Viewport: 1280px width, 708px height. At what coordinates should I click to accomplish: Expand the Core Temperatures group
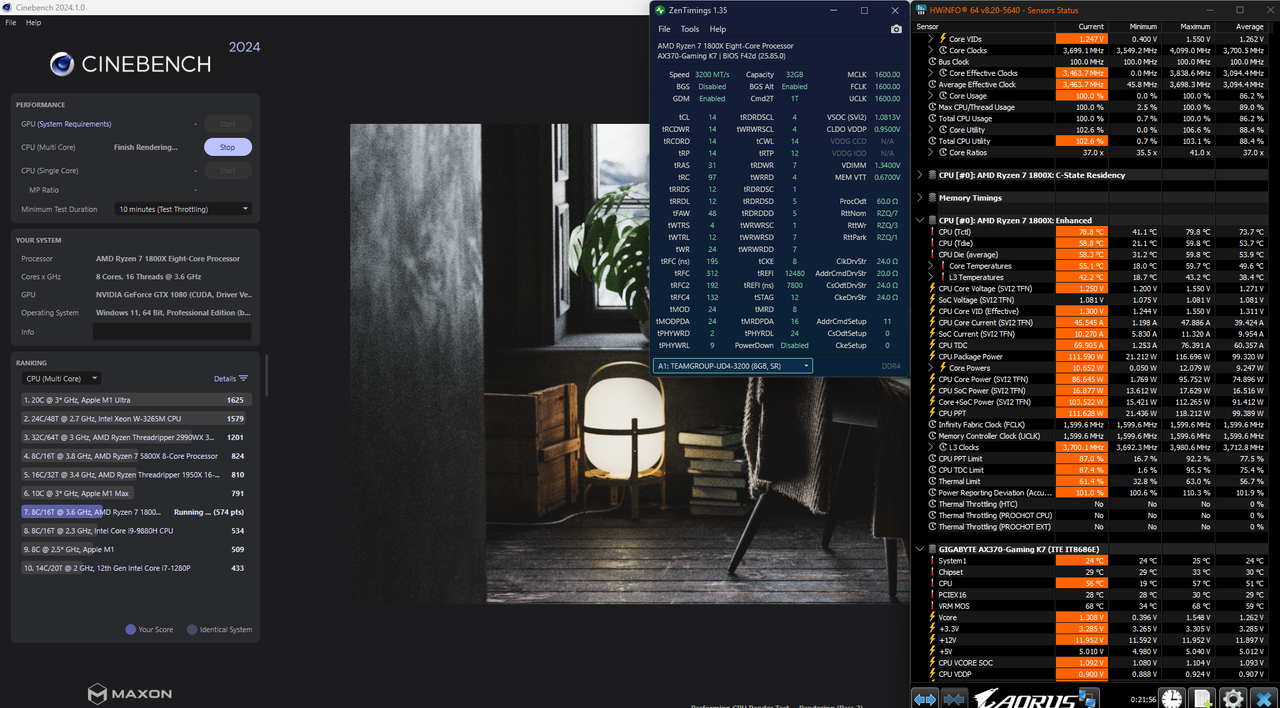(931, 266)
